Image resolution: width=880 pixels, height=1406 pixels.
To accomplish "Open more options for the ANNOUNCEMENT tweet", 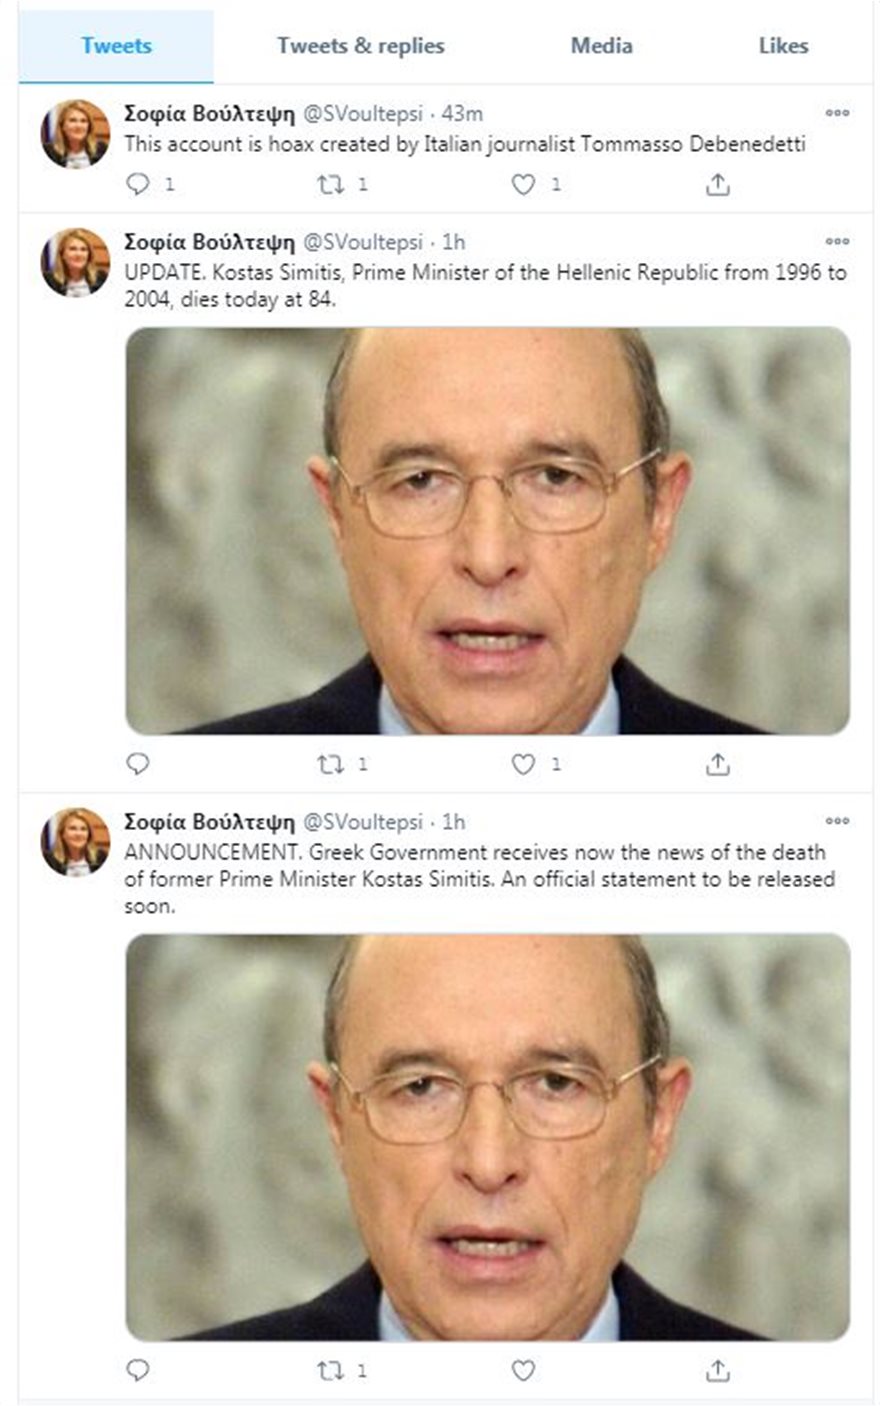I will 837,821.
